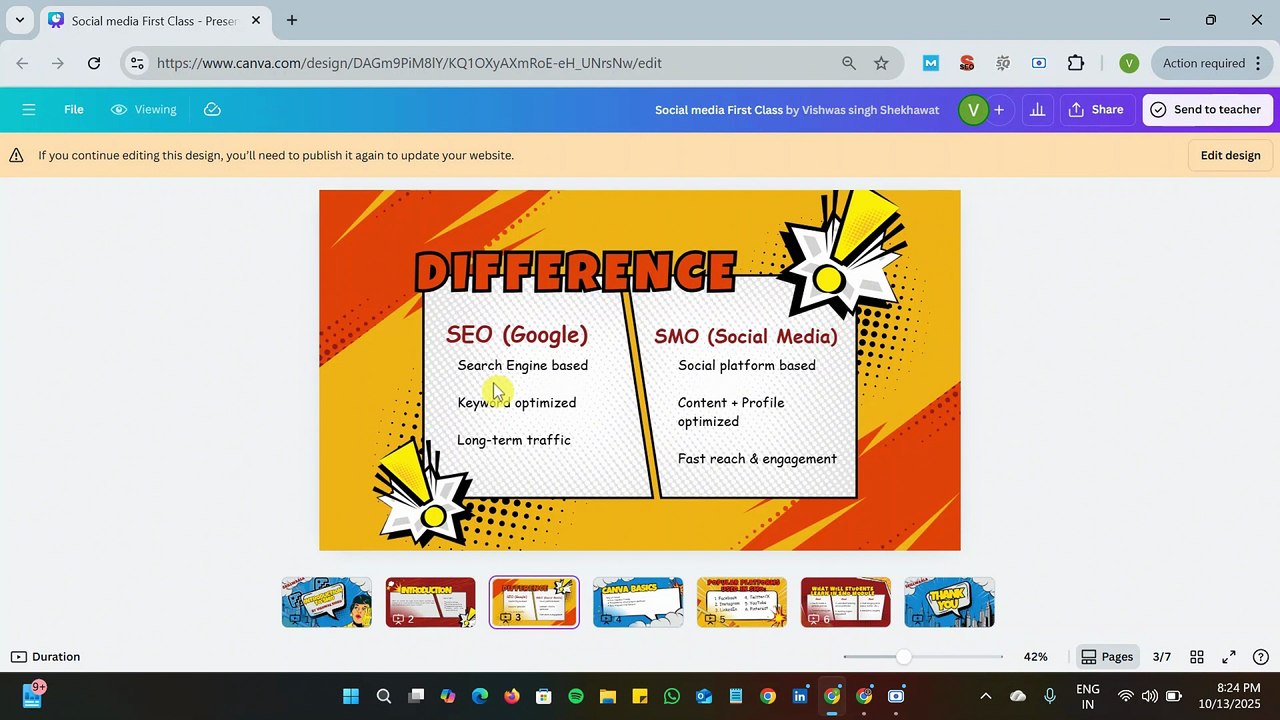Open Windows taskbar Search
1280x720 pixels.
tap(383, 696)
